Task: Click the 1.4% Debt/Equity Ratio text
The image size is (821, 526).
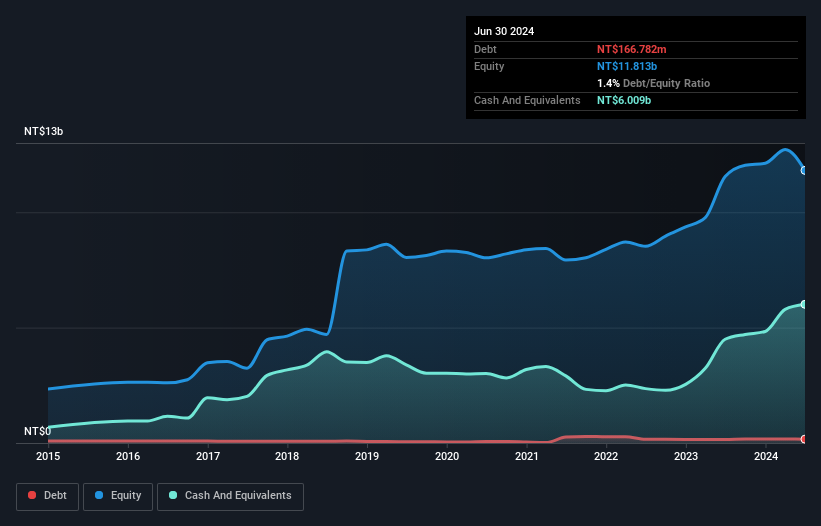Action: 653,83
